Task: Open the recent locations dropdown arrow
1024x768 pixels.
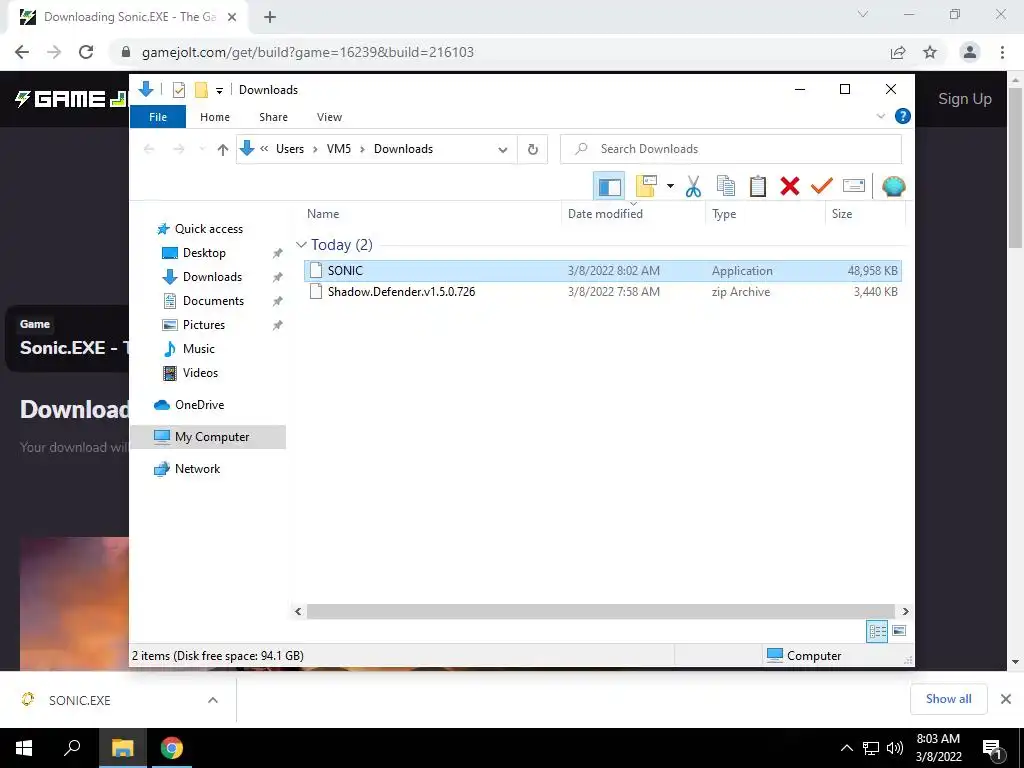Action: [x=202, y=150]
